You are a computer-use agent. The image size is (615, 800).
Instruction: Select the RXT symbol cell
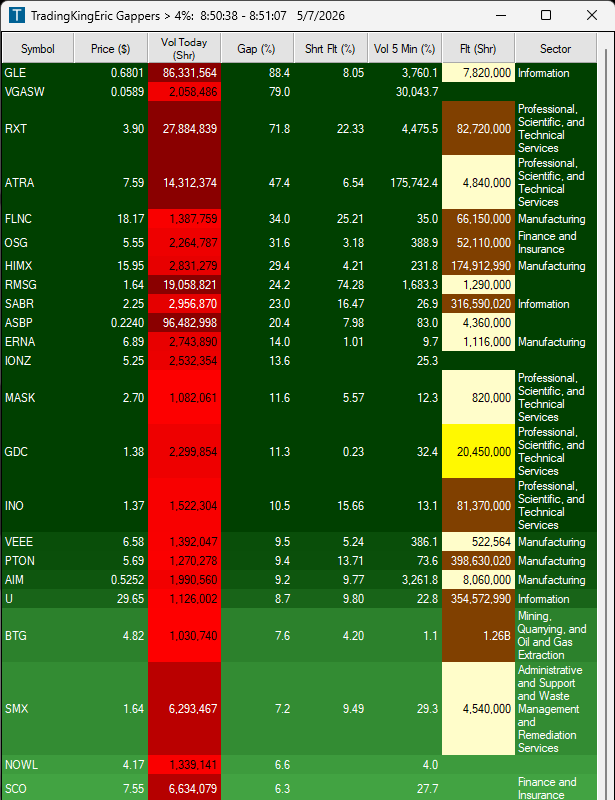[x=38, y=128]
